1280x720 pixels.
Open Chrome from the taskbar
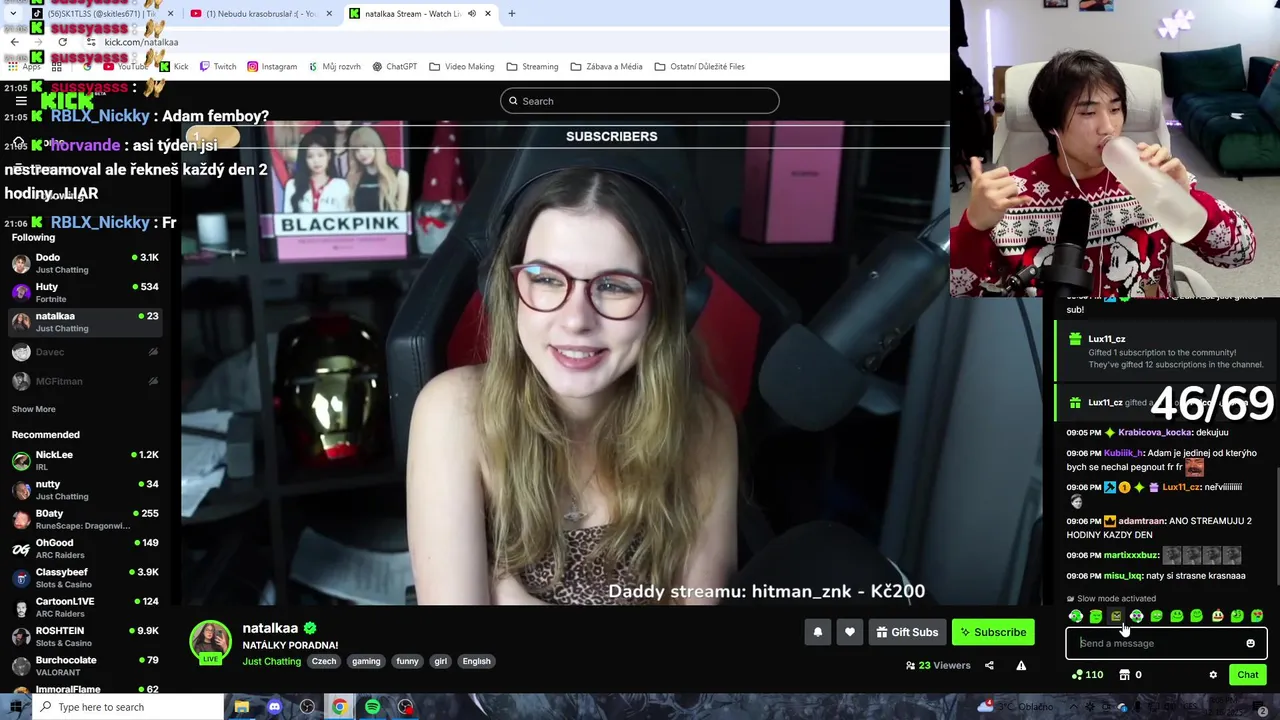[x=340, y=707]
